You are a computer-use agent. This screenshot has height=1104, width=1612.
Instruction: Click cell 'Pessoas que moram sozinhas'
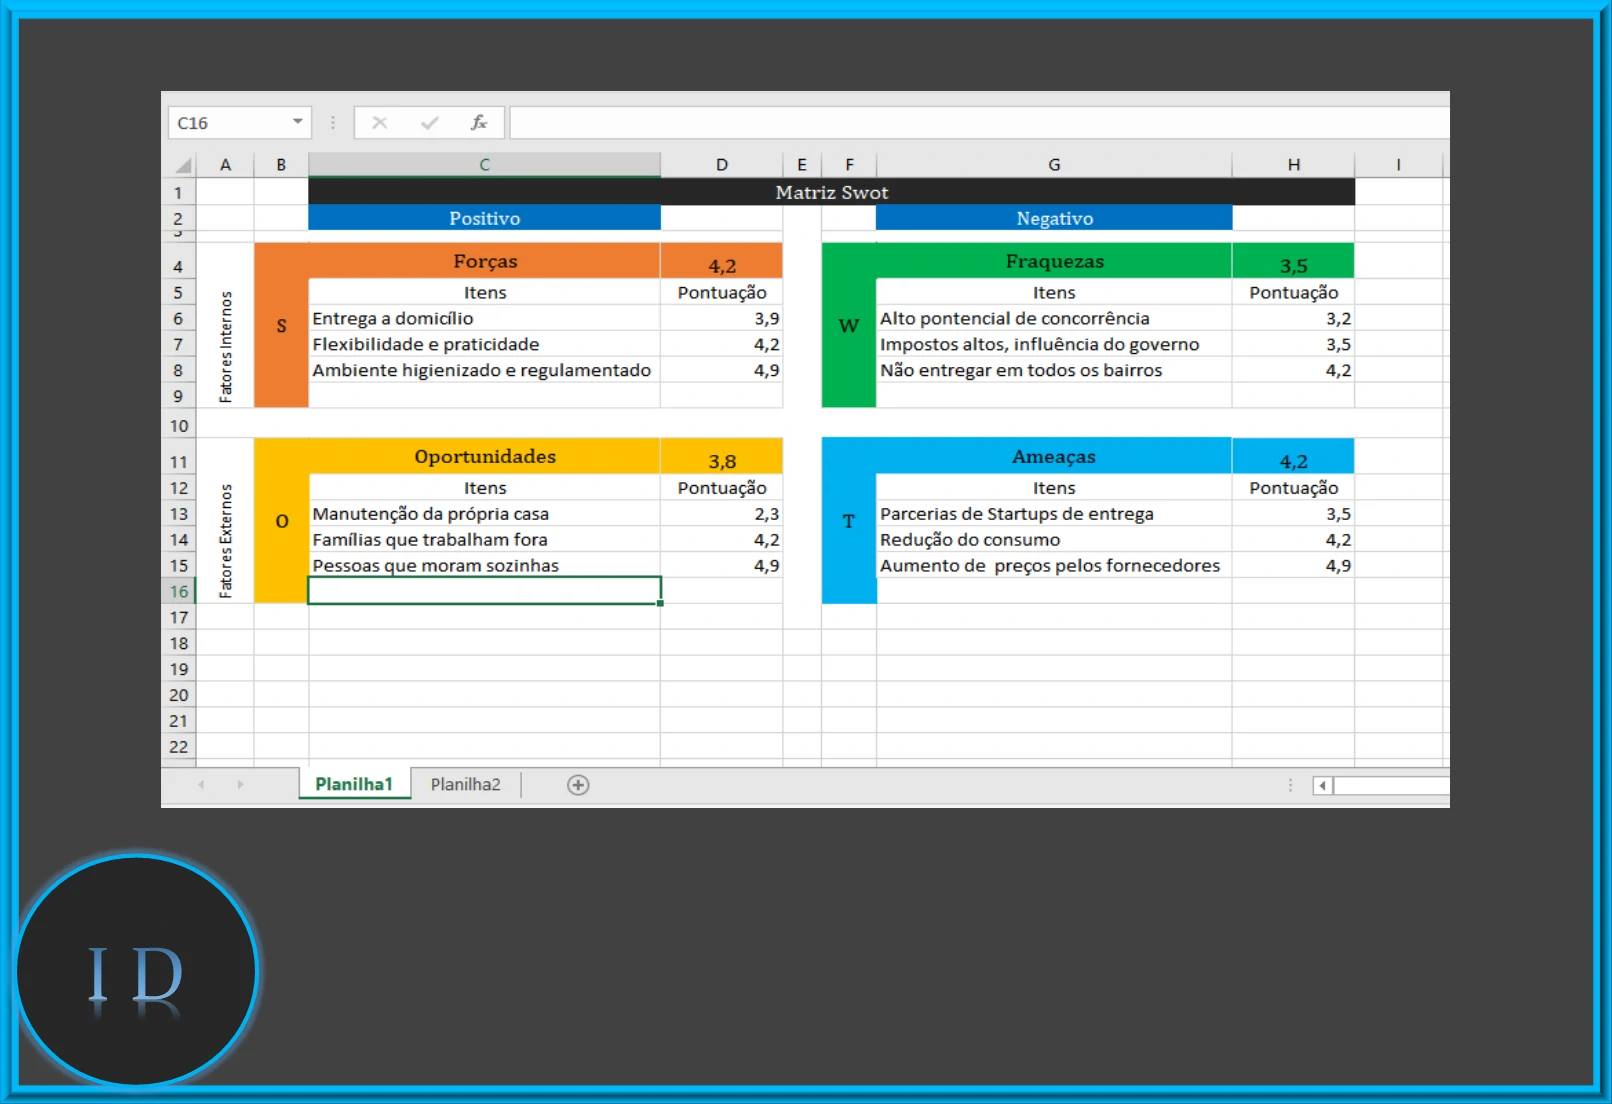484,566
